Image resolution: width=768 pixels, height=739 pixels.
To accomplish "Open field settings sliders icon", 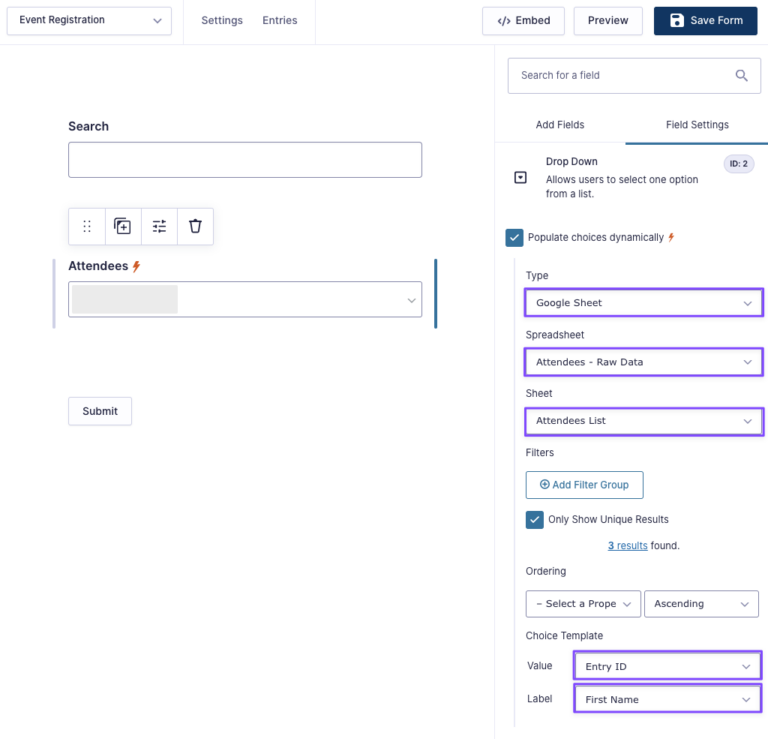I will pos(159,226).
